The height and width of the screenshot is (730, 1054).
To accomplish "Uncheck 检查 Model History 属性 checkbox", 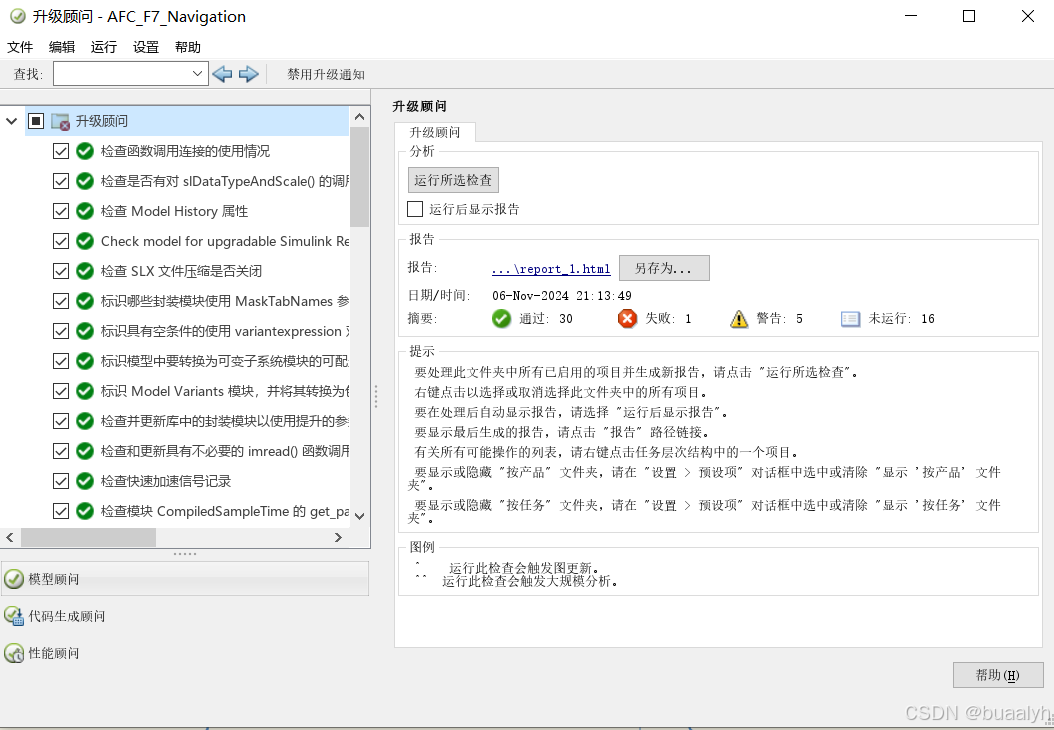I will tap(60, 211).
